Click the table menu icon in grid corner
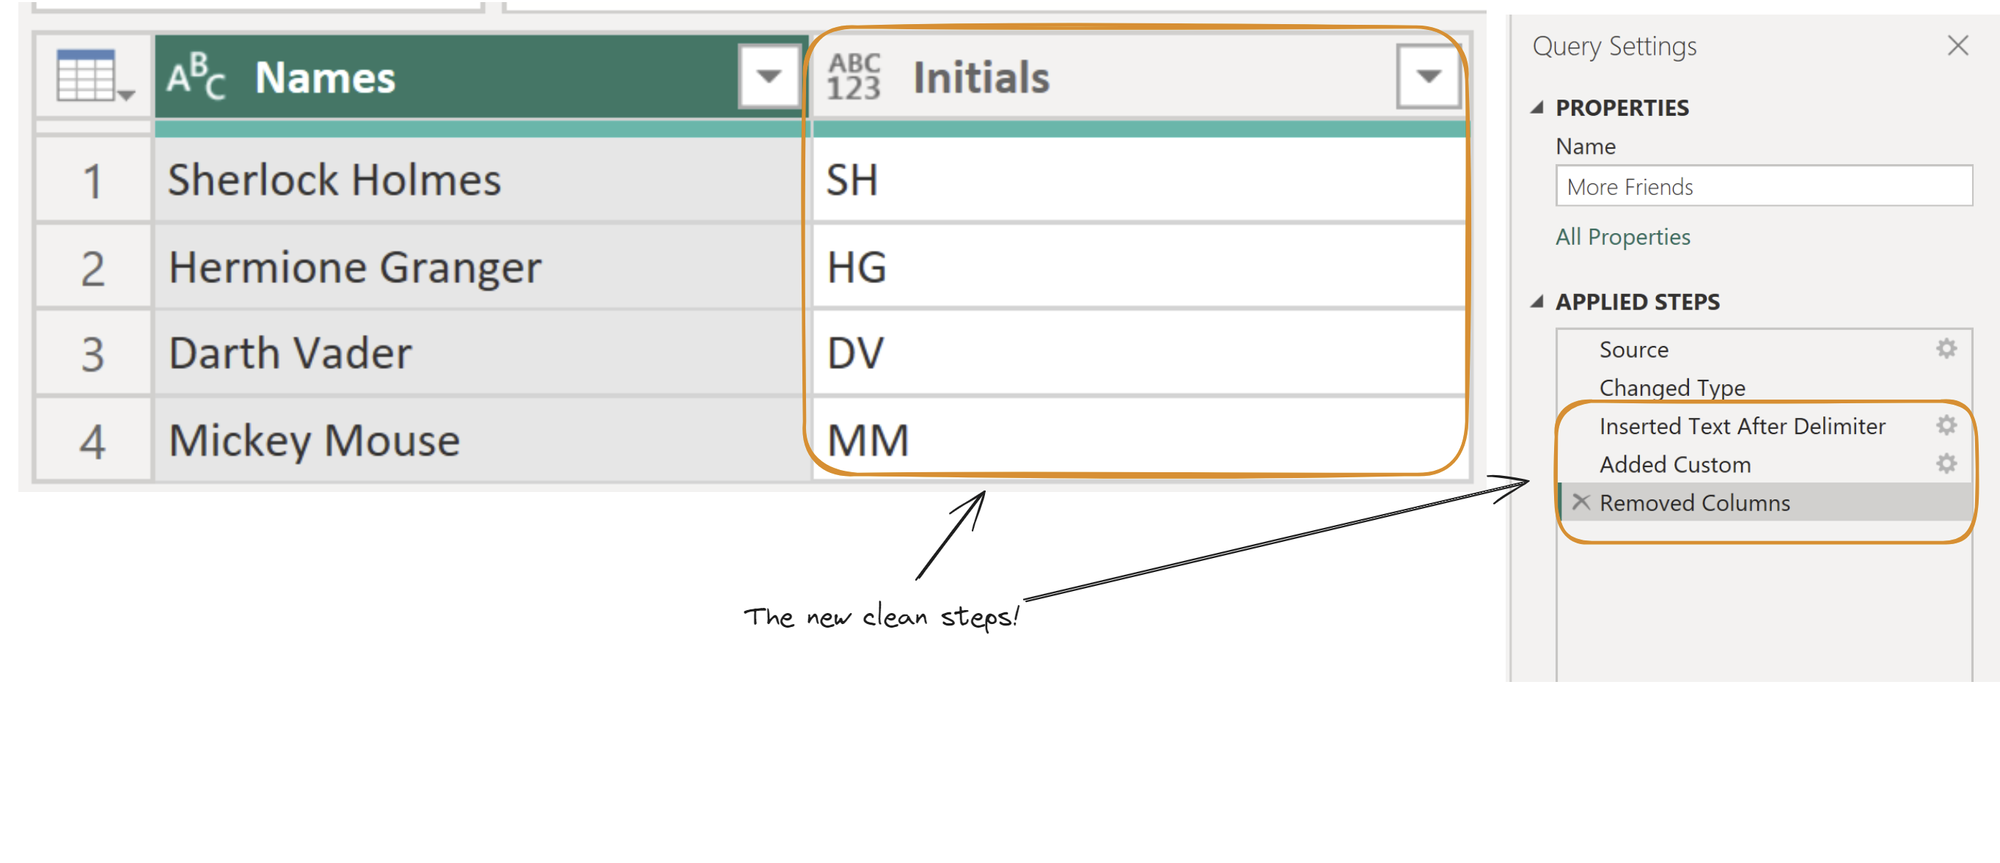This screenshot has width=2000, height=863. [94, 78]
